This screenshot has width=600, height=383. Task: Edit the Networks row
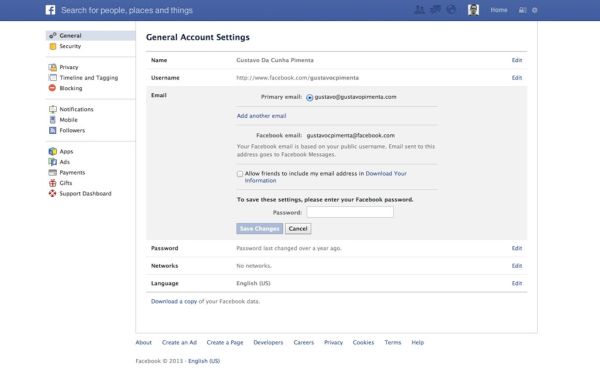click(x=517, y=266)
